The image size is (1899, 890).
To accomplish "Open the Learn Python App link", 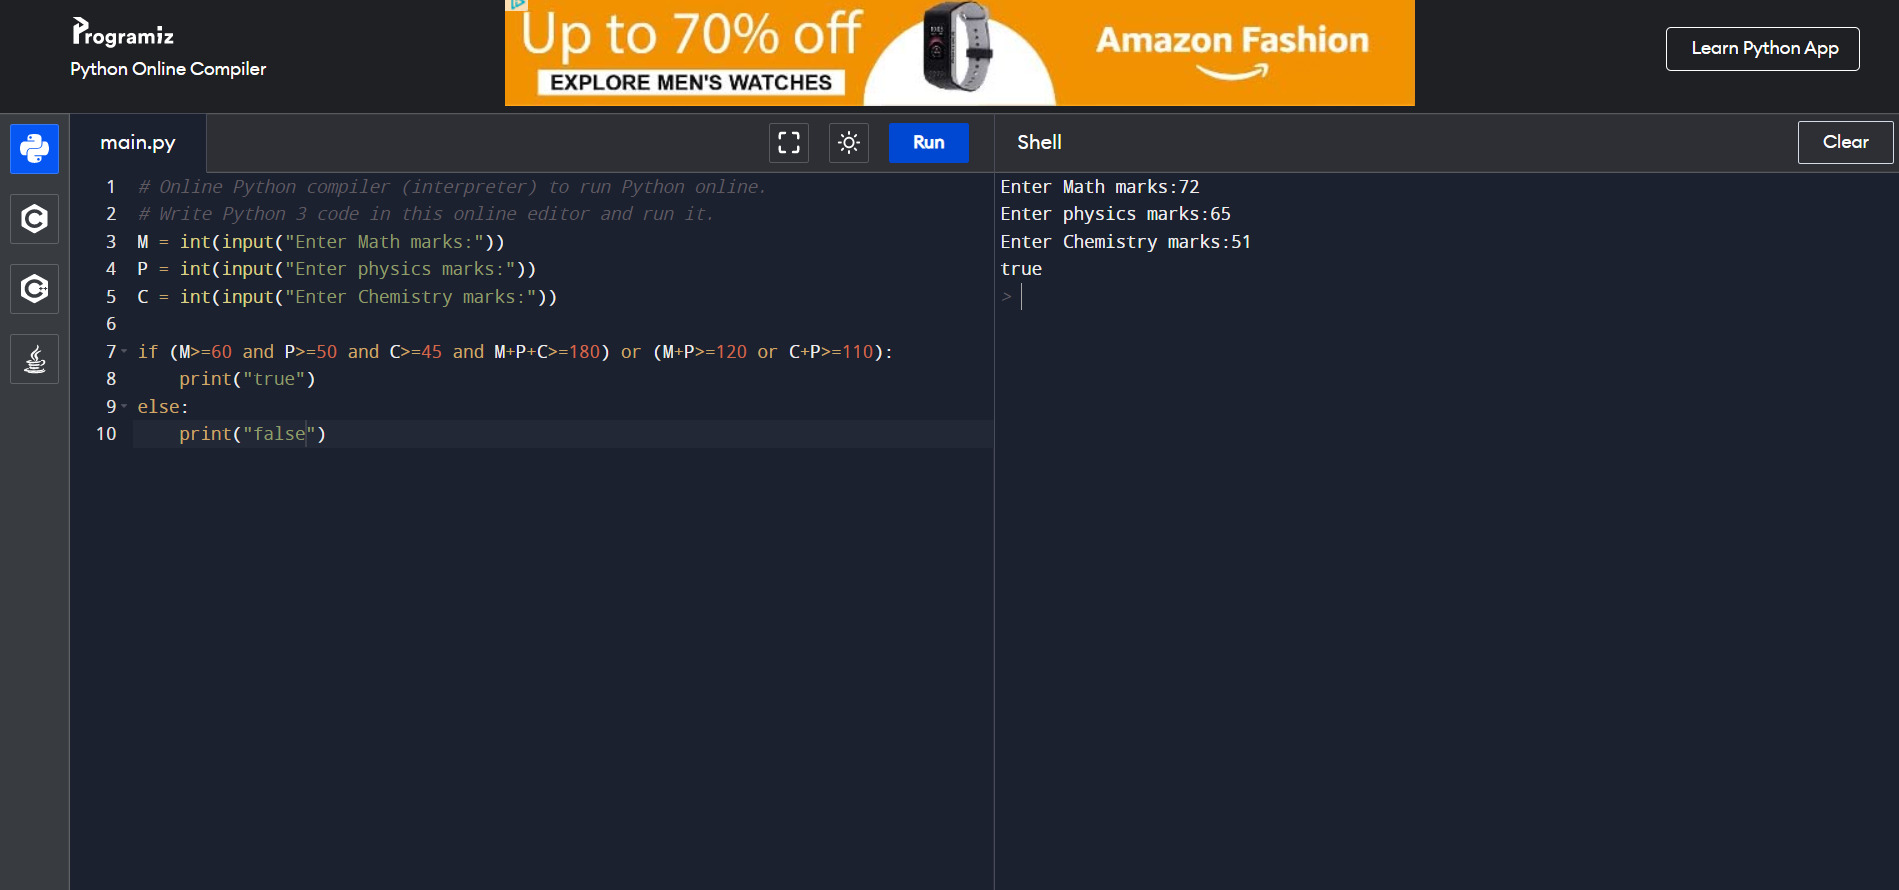I will coord(1763,49).
